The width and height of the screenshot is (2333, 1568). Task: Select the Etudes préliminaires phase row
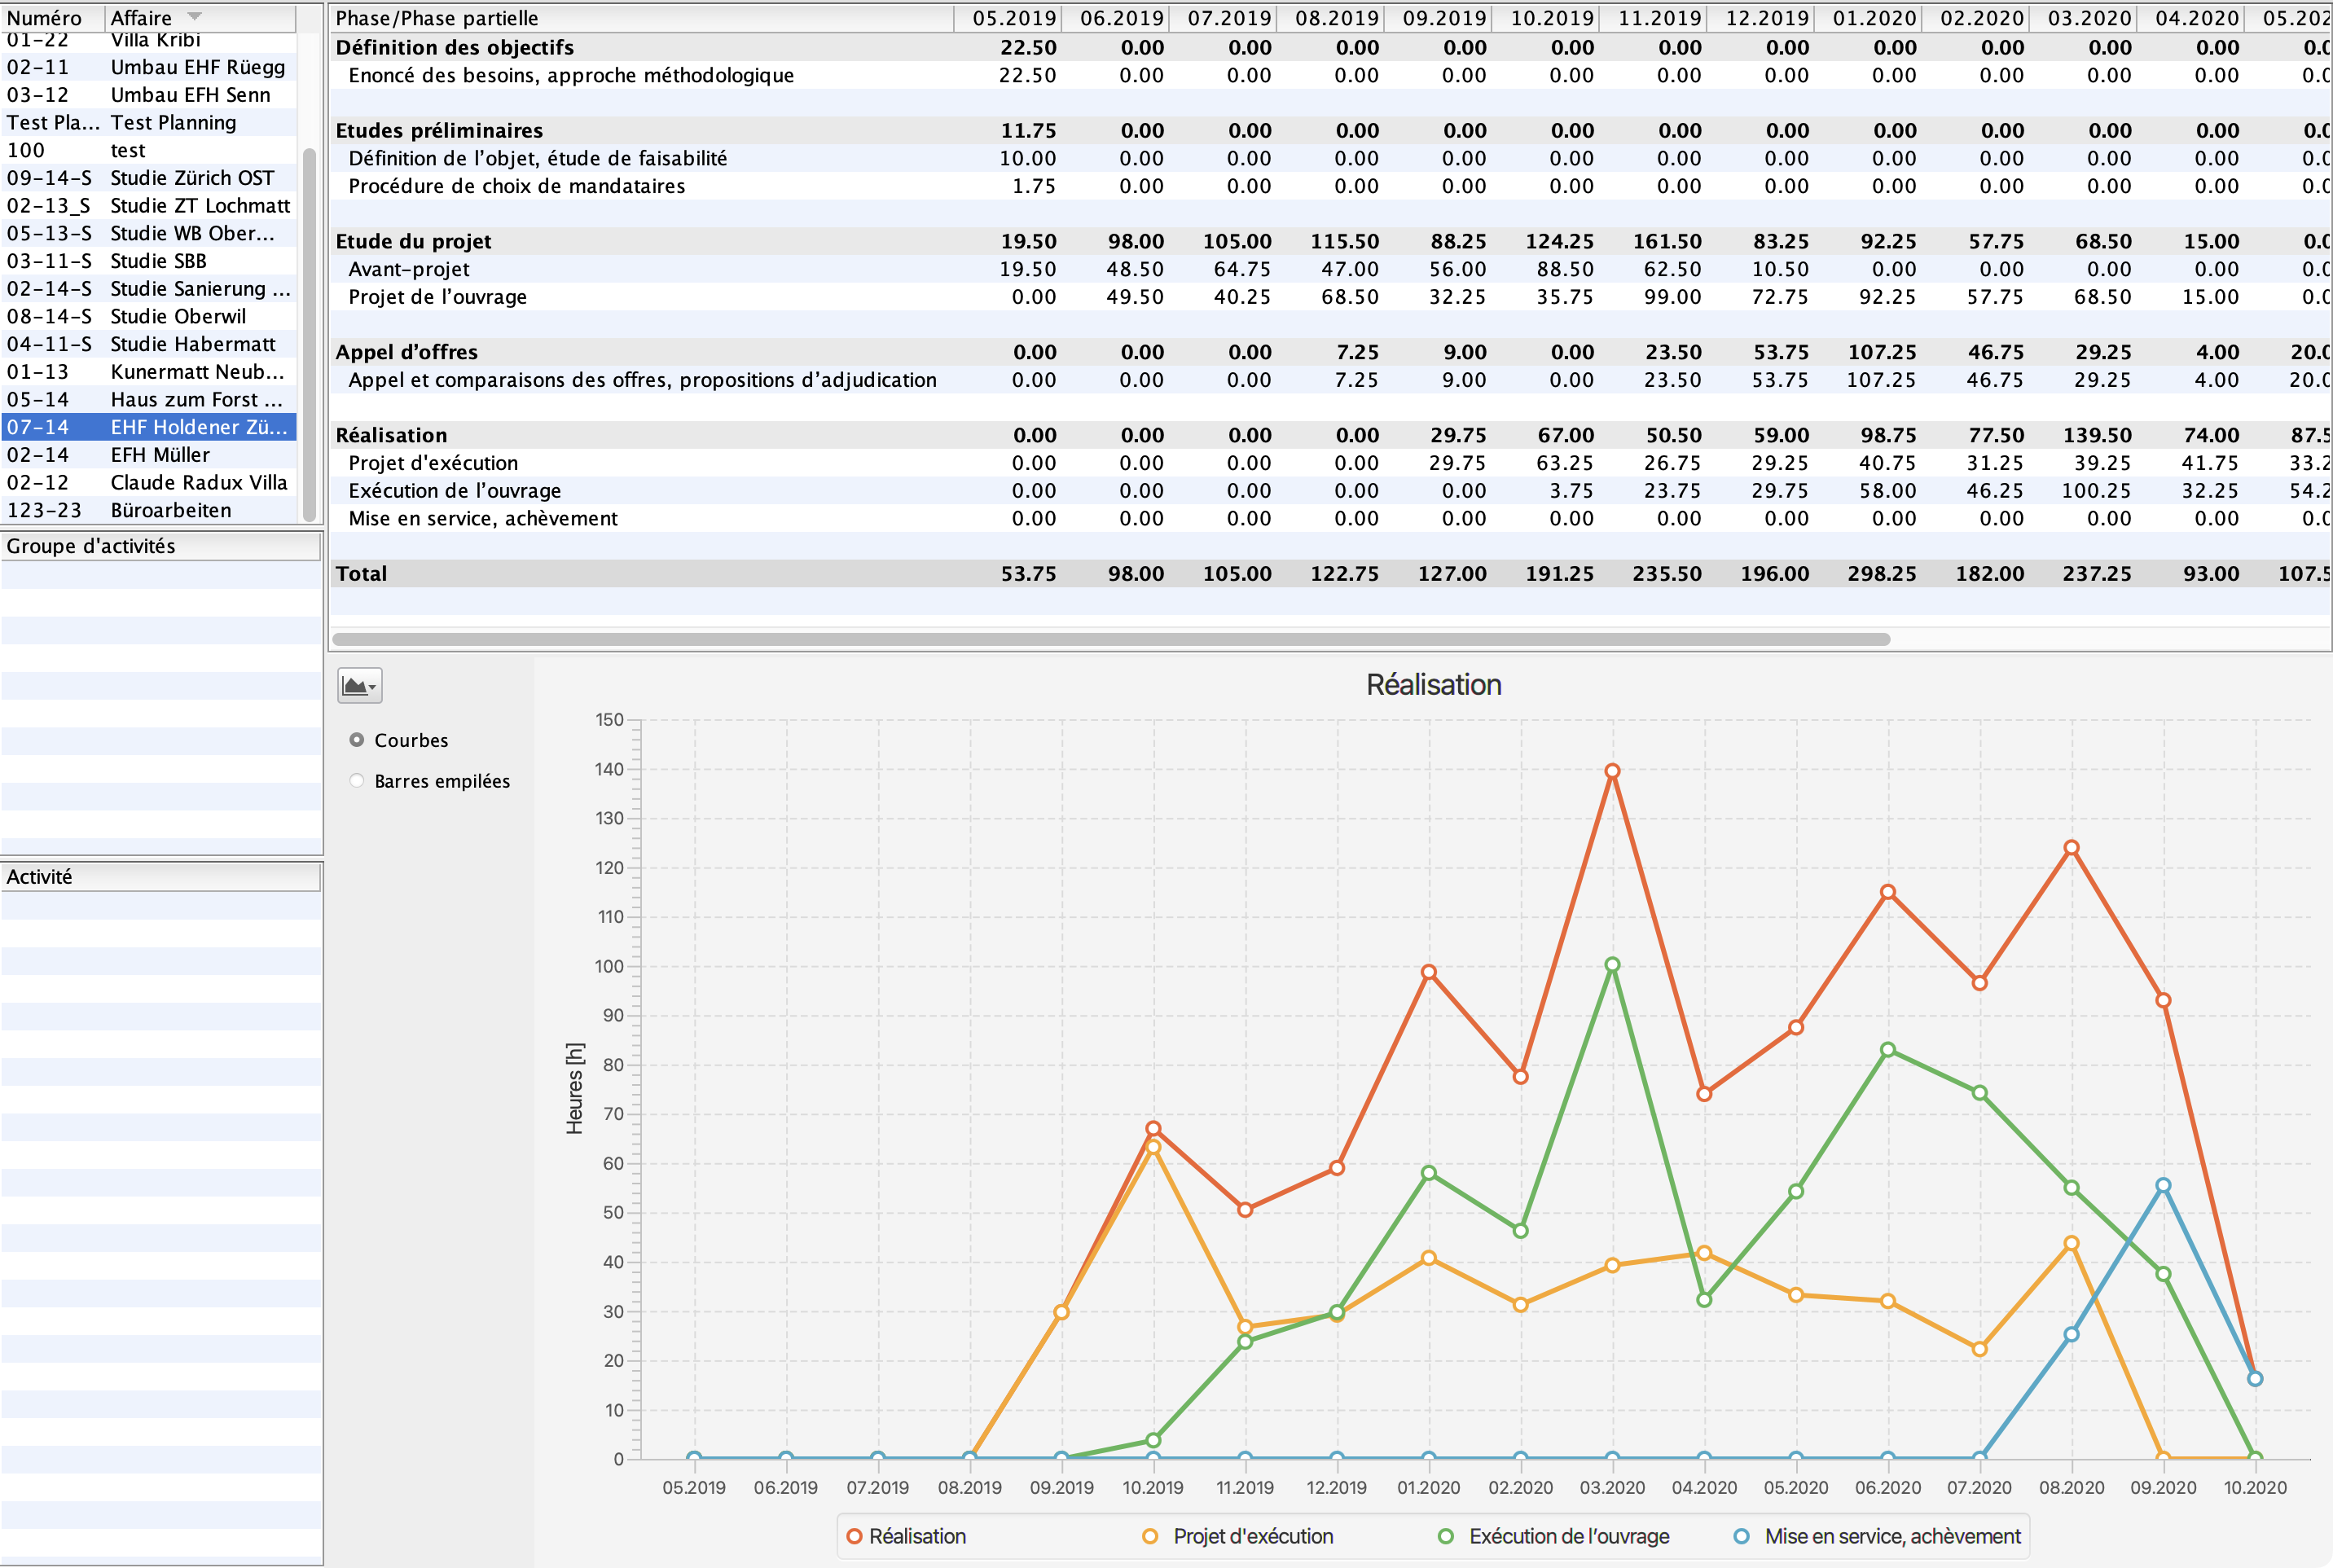coord(1331,130)
